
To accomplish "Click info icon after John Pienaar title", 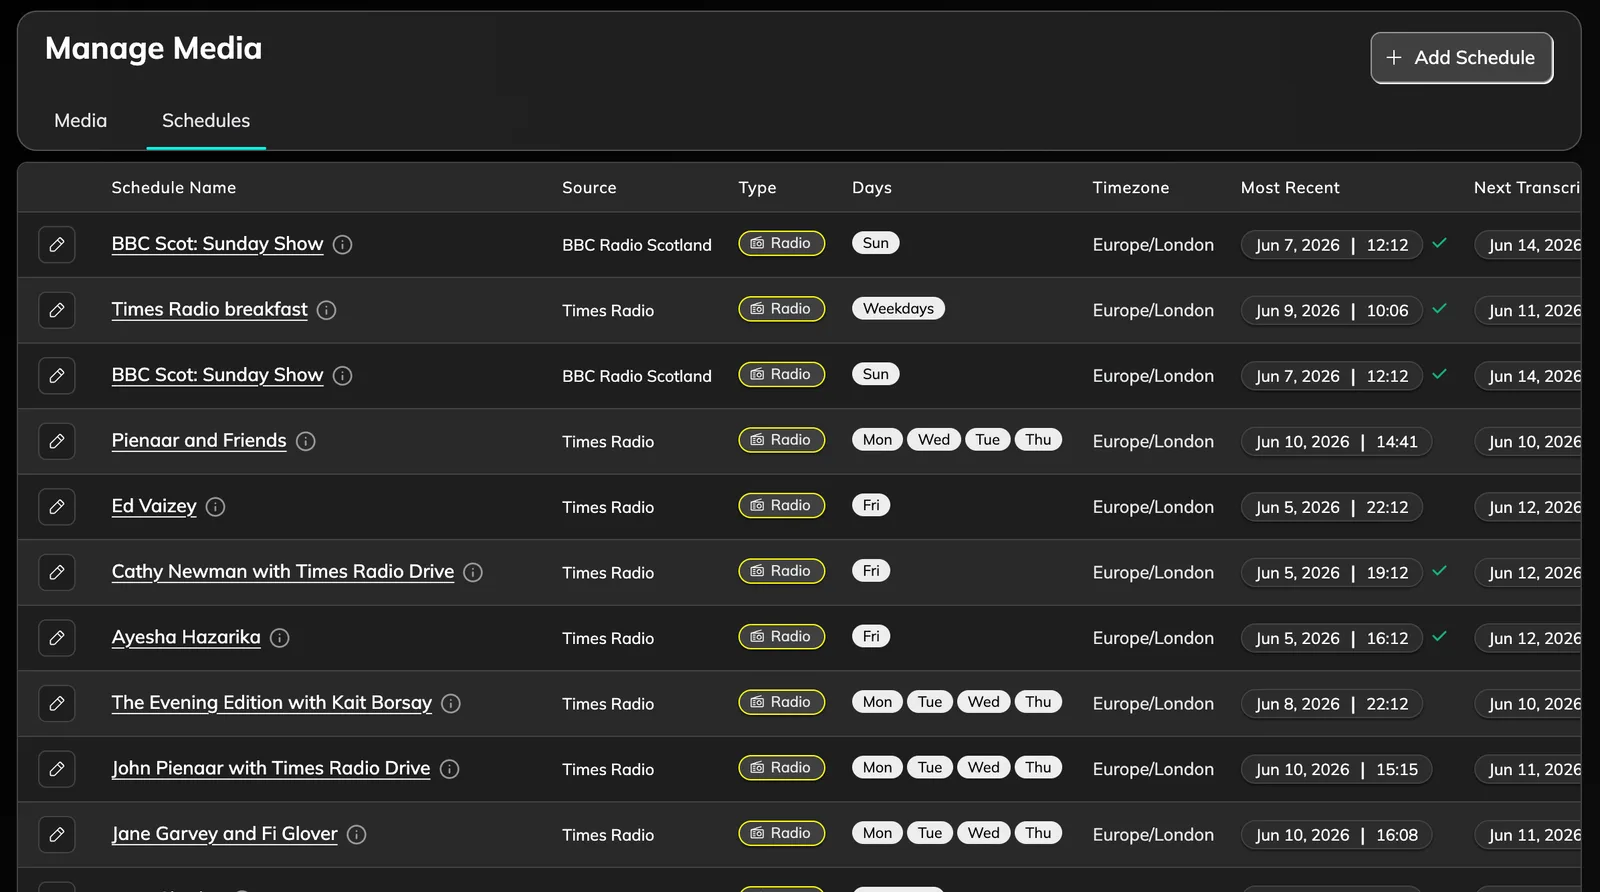I will point(450,769).
